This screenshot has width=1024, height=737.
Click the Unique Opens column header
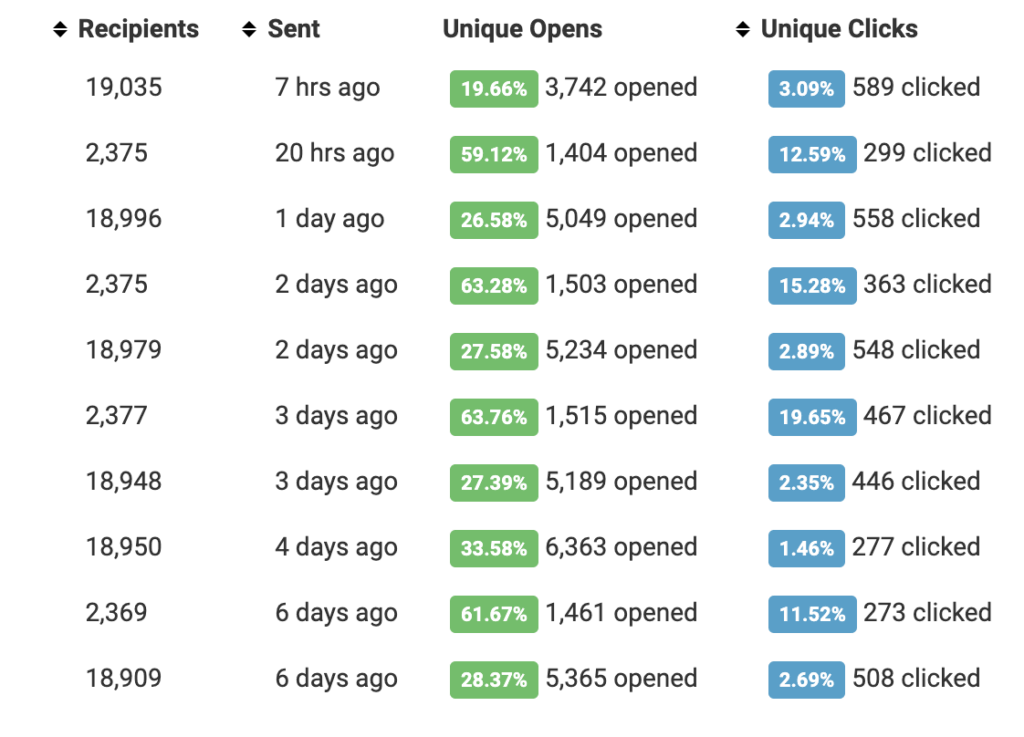pos(522,30)
